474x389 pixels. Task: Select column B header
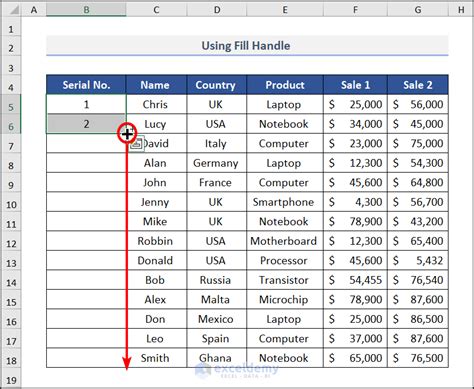point(86,10)
